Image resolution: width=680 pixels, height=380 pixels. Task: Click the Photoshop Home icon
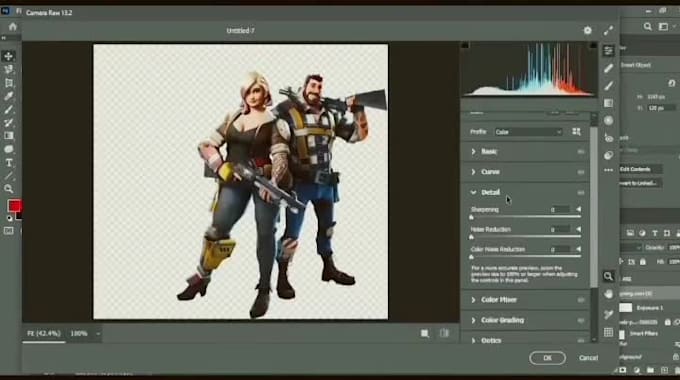point(12,27)
